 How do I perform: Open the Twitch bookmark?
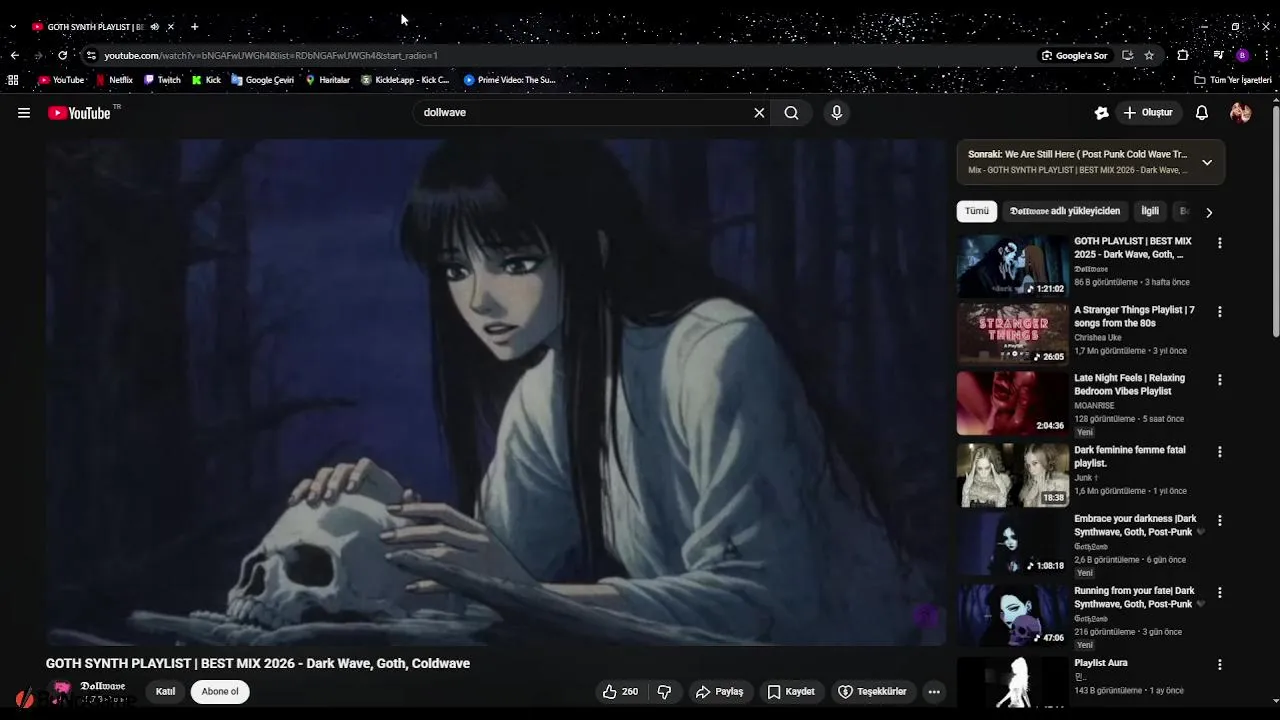click(162, 80)
